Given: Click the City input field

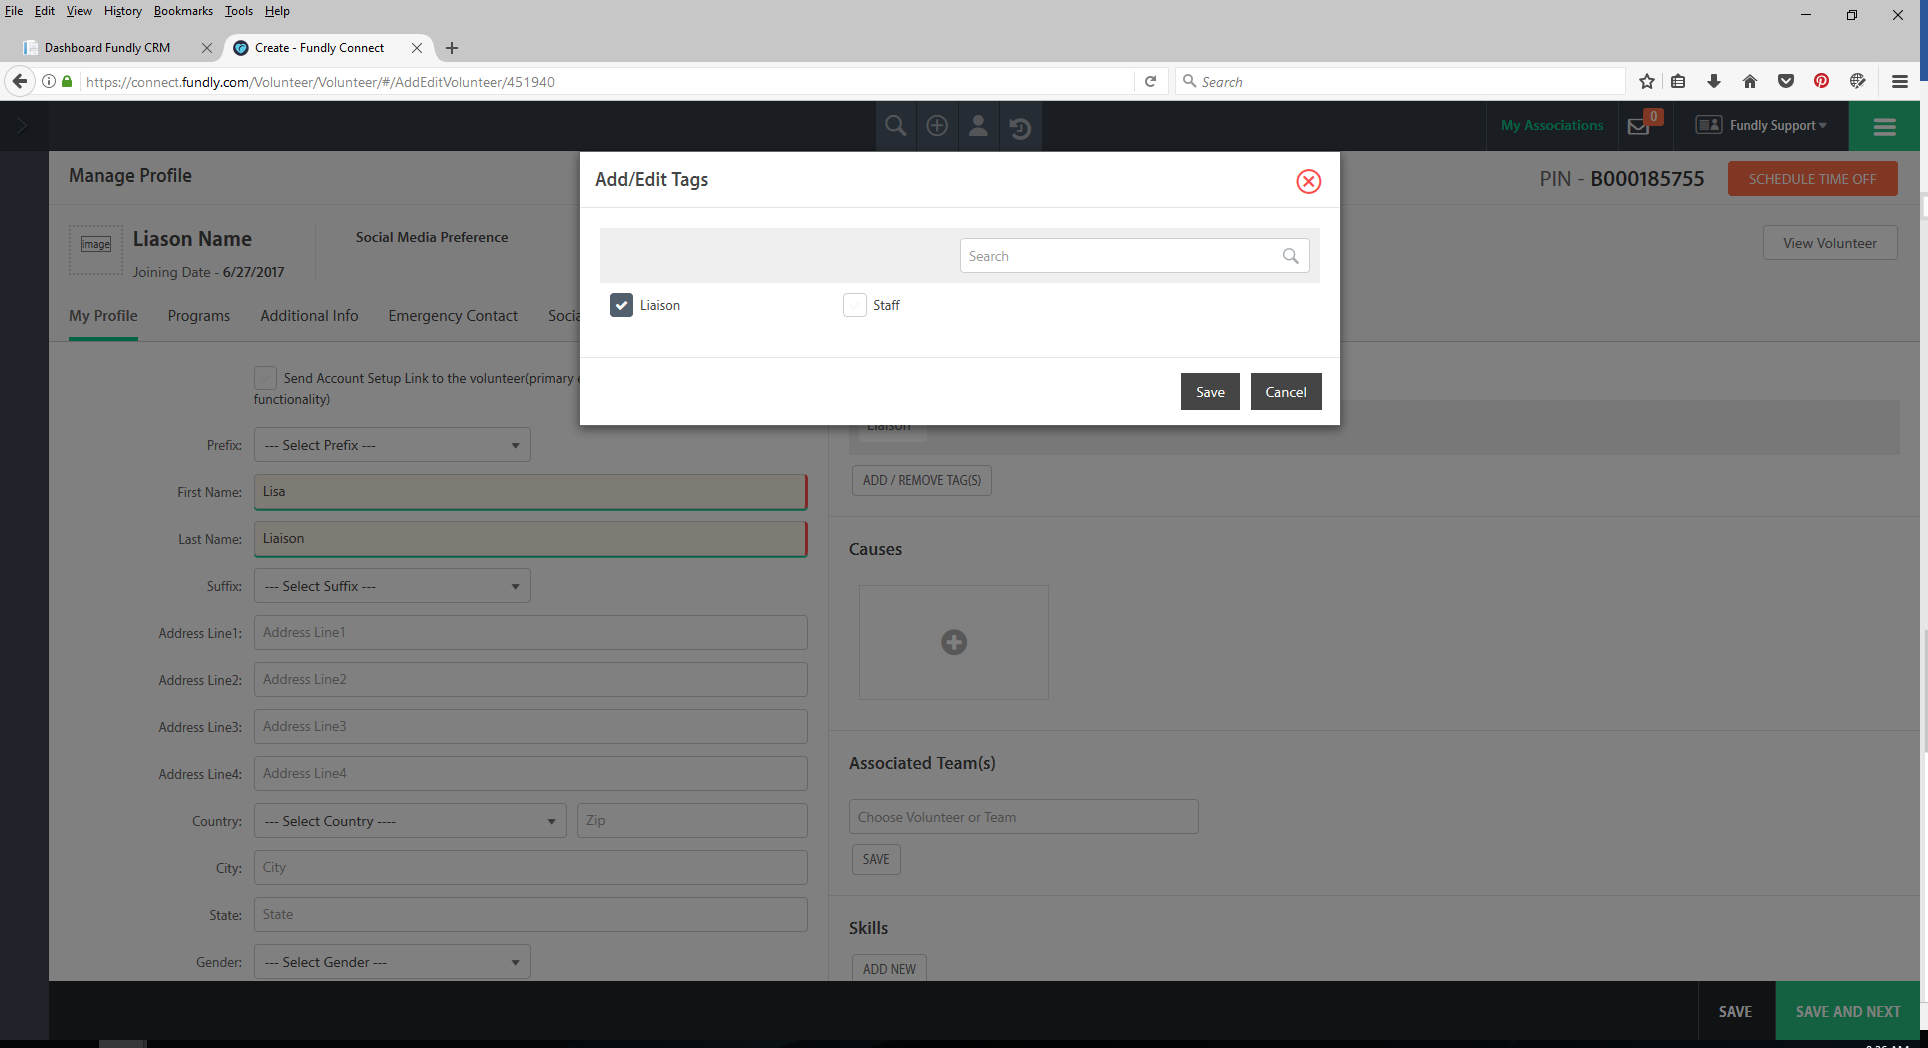Looking at the screenshot, I should coord(530,868).
